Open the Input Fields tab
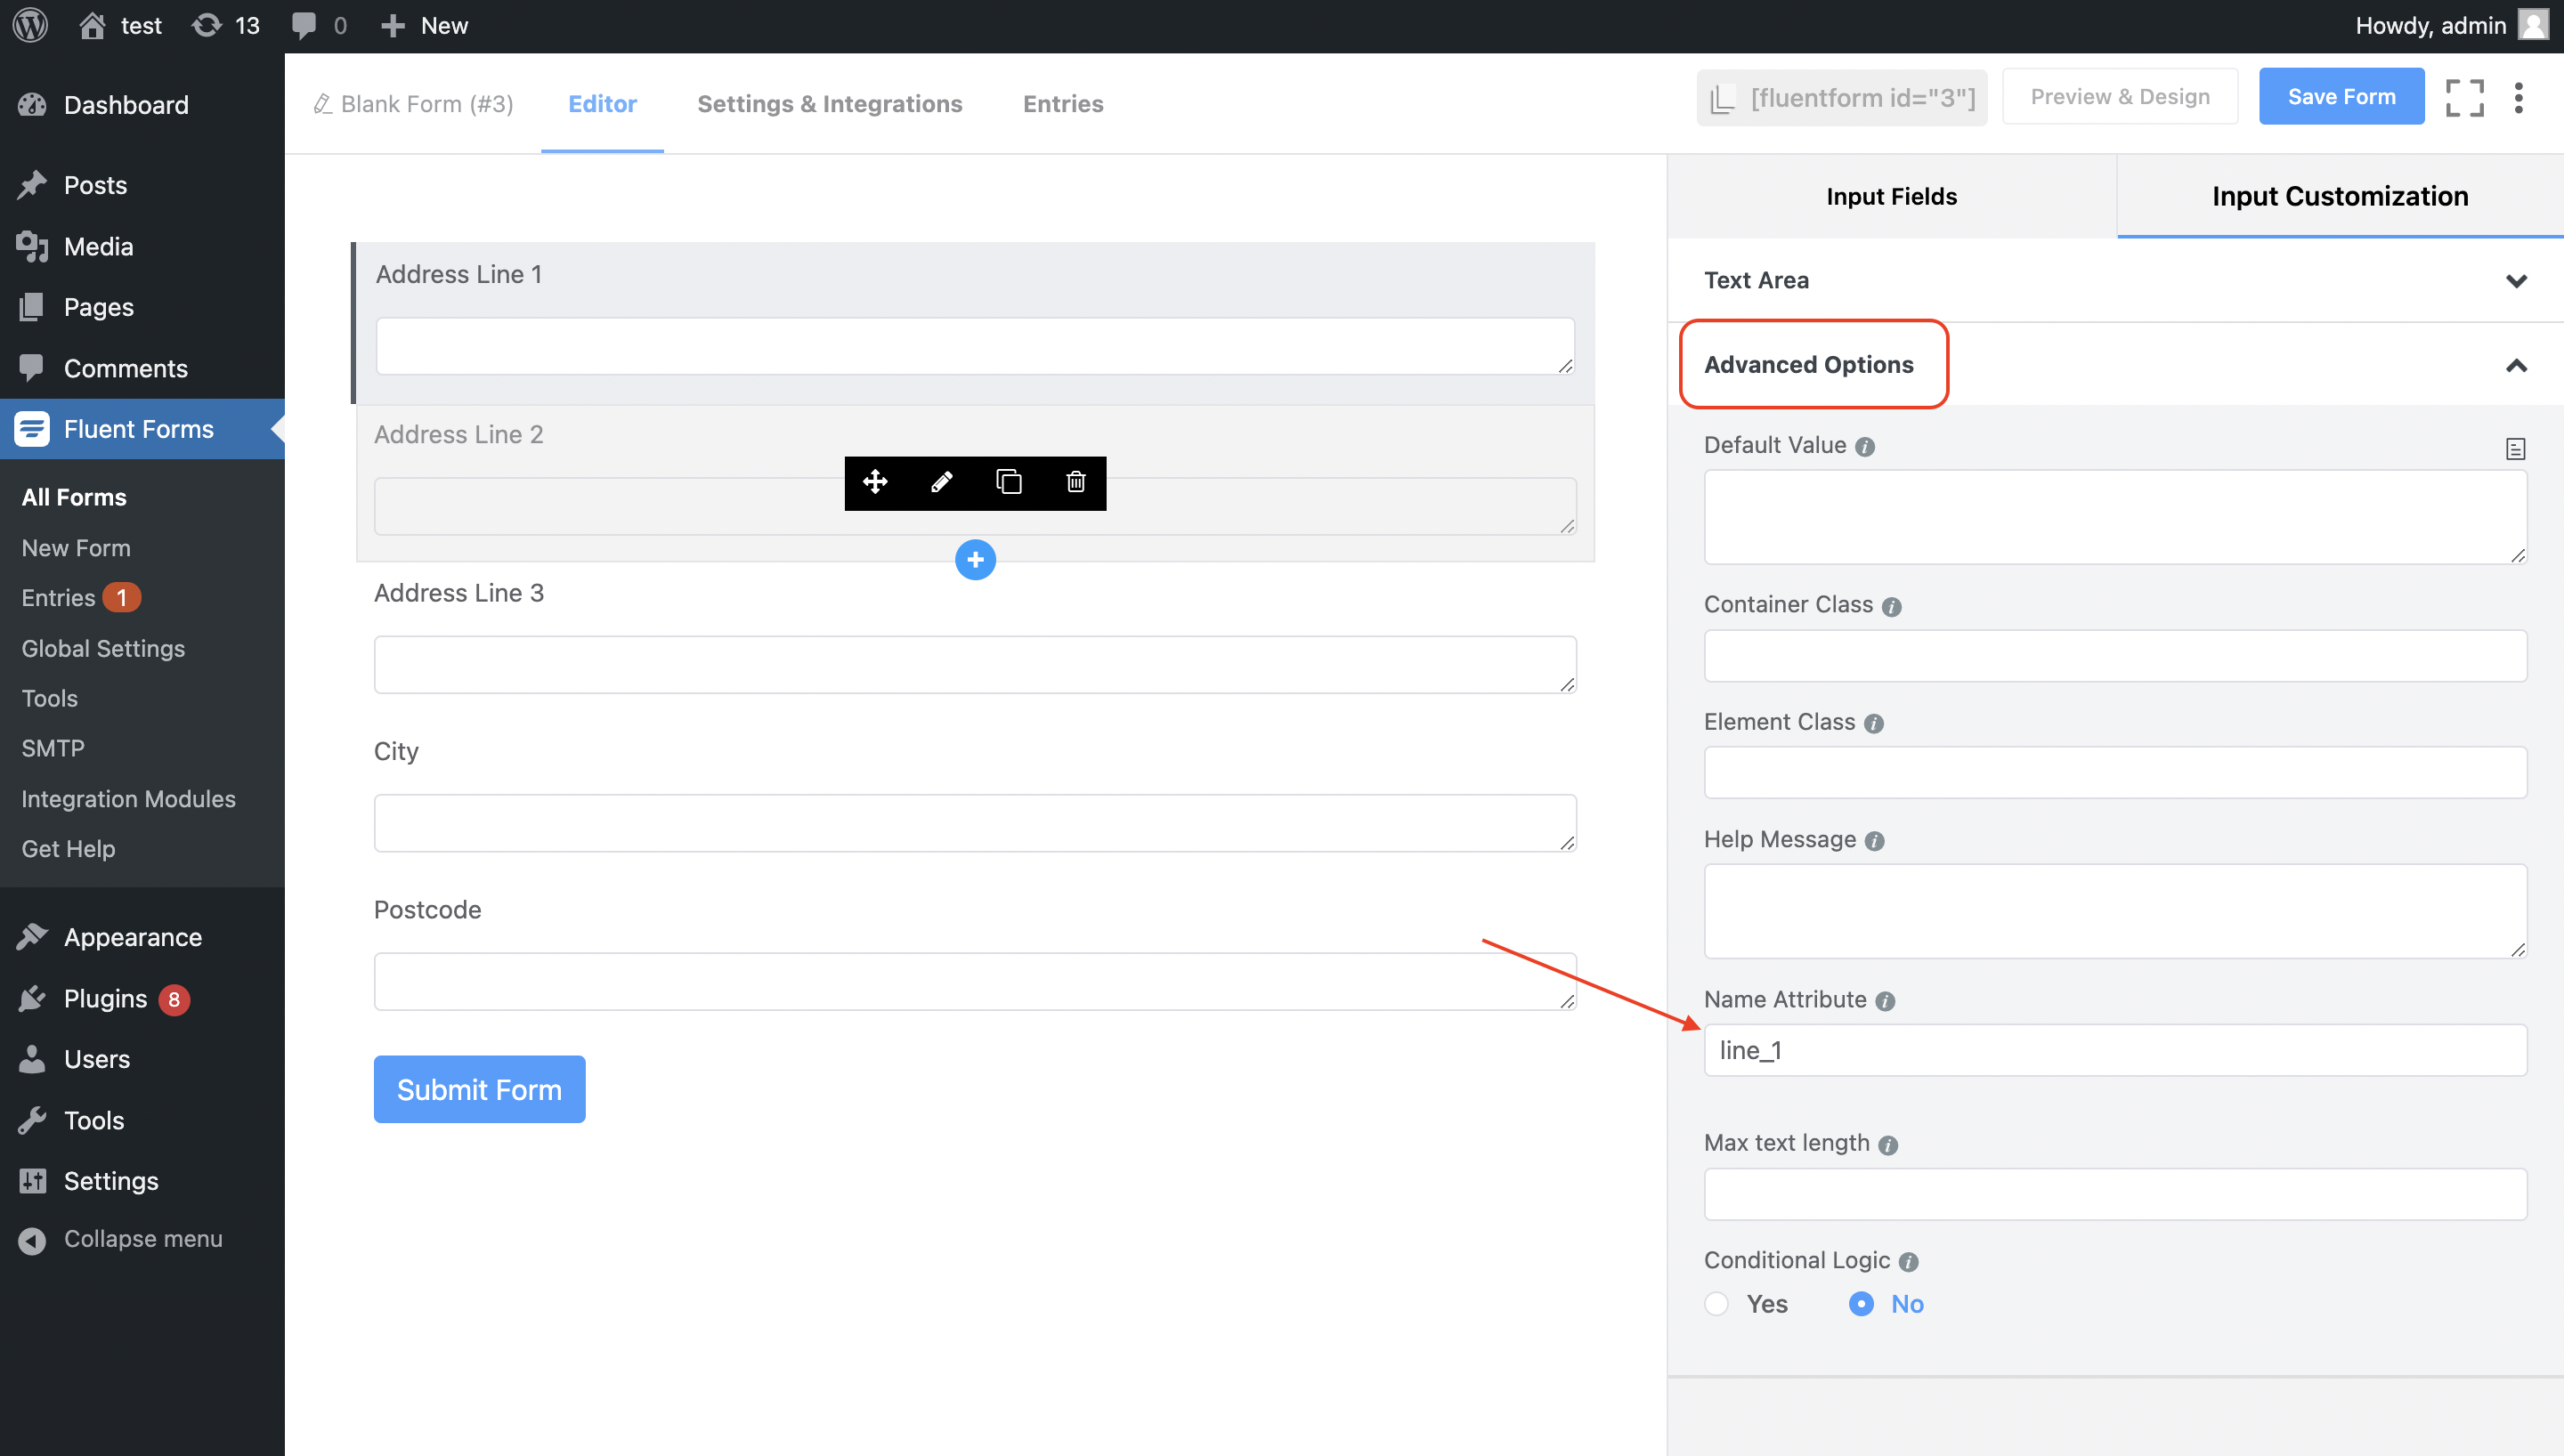Image resolution: width=2564 pixels, height=1456 pixels. [1890, 196]
